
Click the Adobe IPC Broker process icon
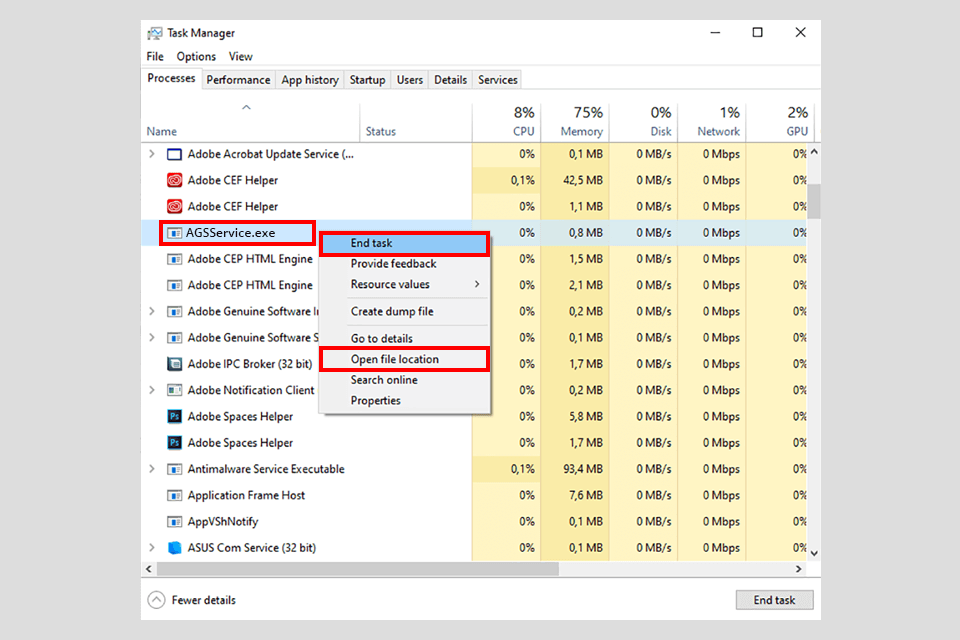click(x=174, y=364)
